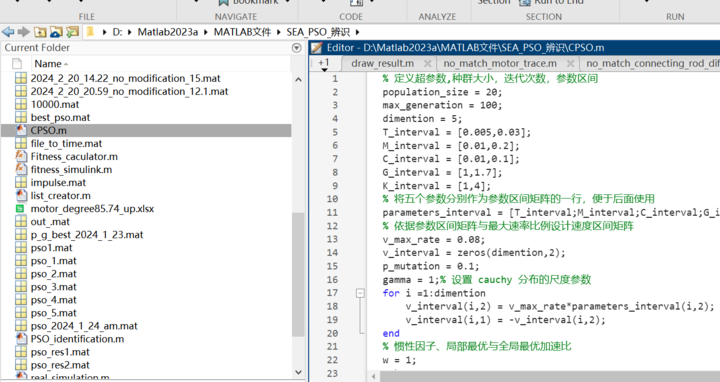The width and height of the screenshot is (720, 382).
Task: Select the PSO_identification.m file
Action: click(x=77, y=339)
